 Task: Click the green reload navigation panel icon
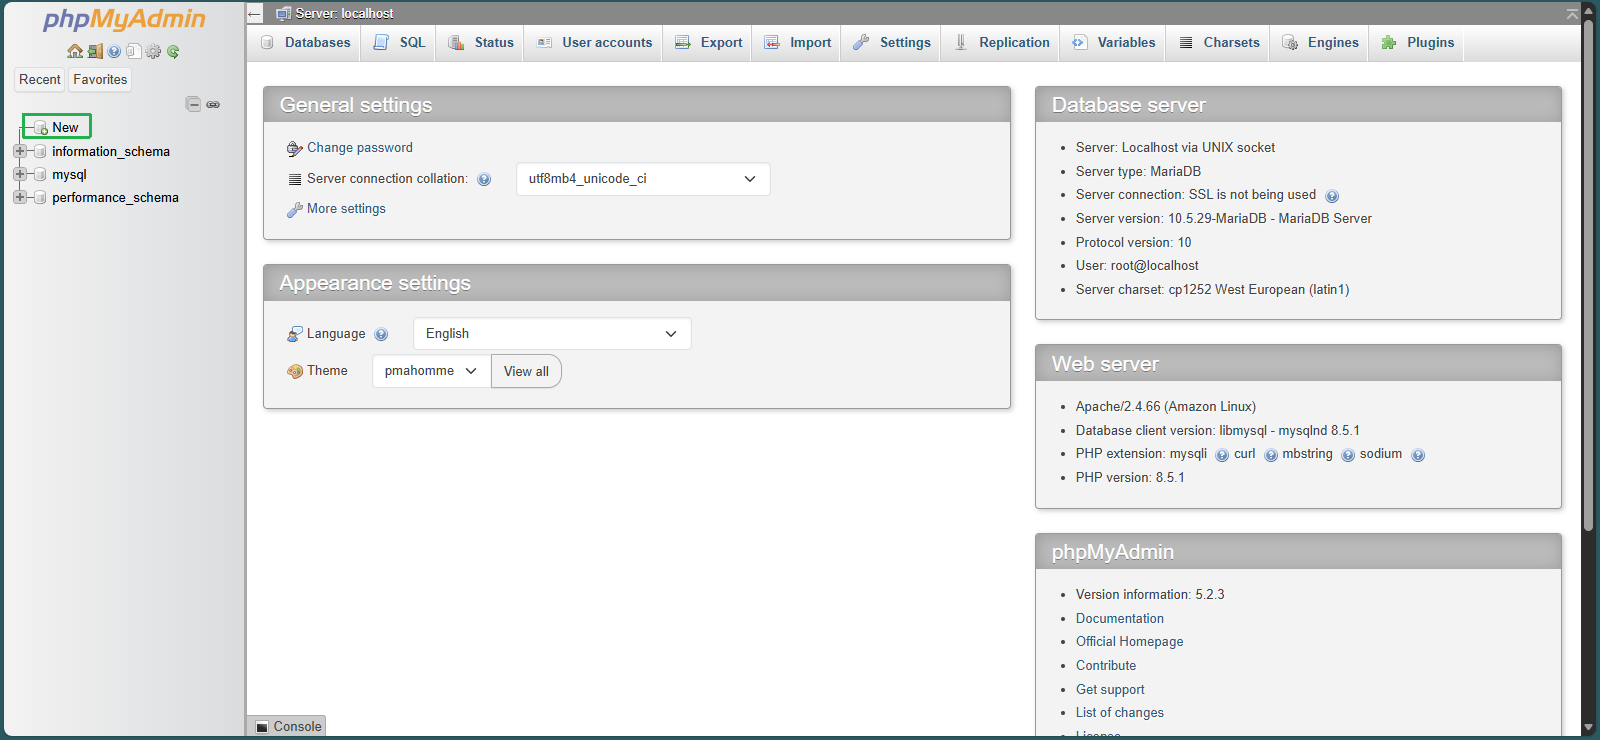point(173,51)
